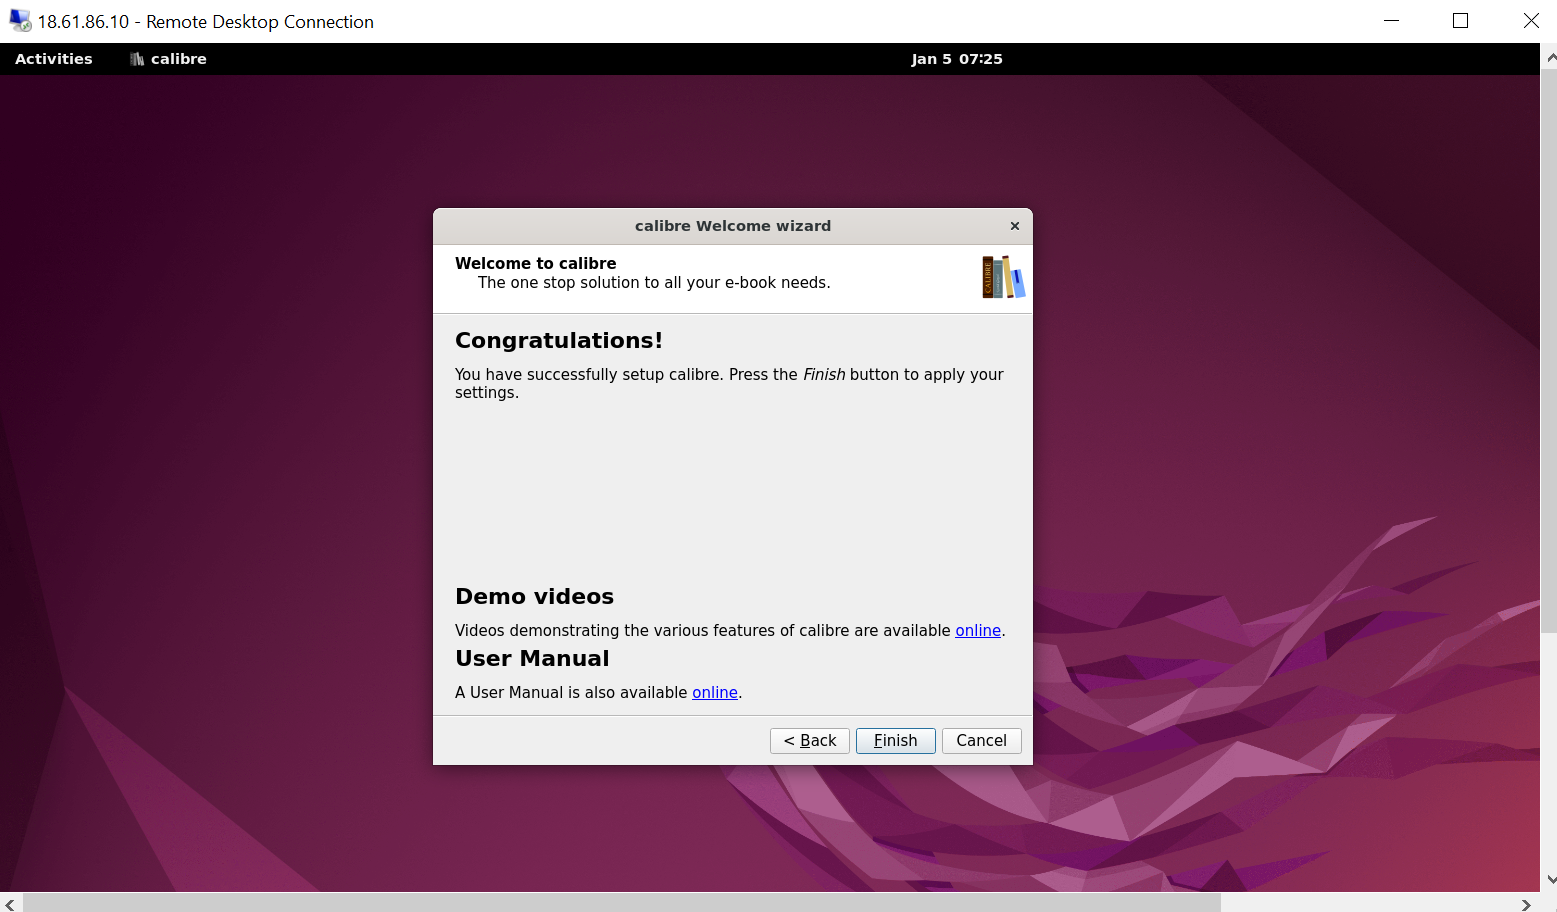The height and width of the screenshot is (912, 1557).
Task: Click the horizontal scrollbar at the bottom
Action: click(620, 903)
